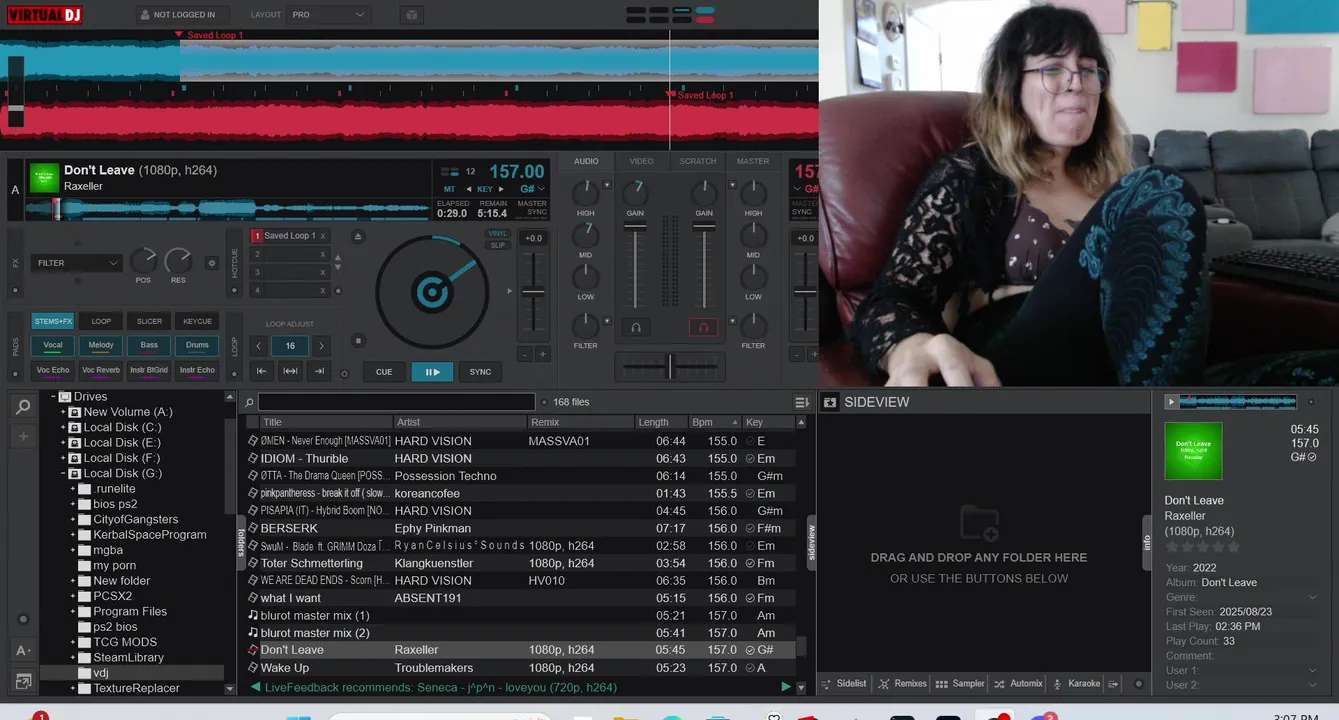The height and width of the screenshot is (720, 1339).
Task: Expand the KerbalSpaceProgram folder node
Action: 73,535
